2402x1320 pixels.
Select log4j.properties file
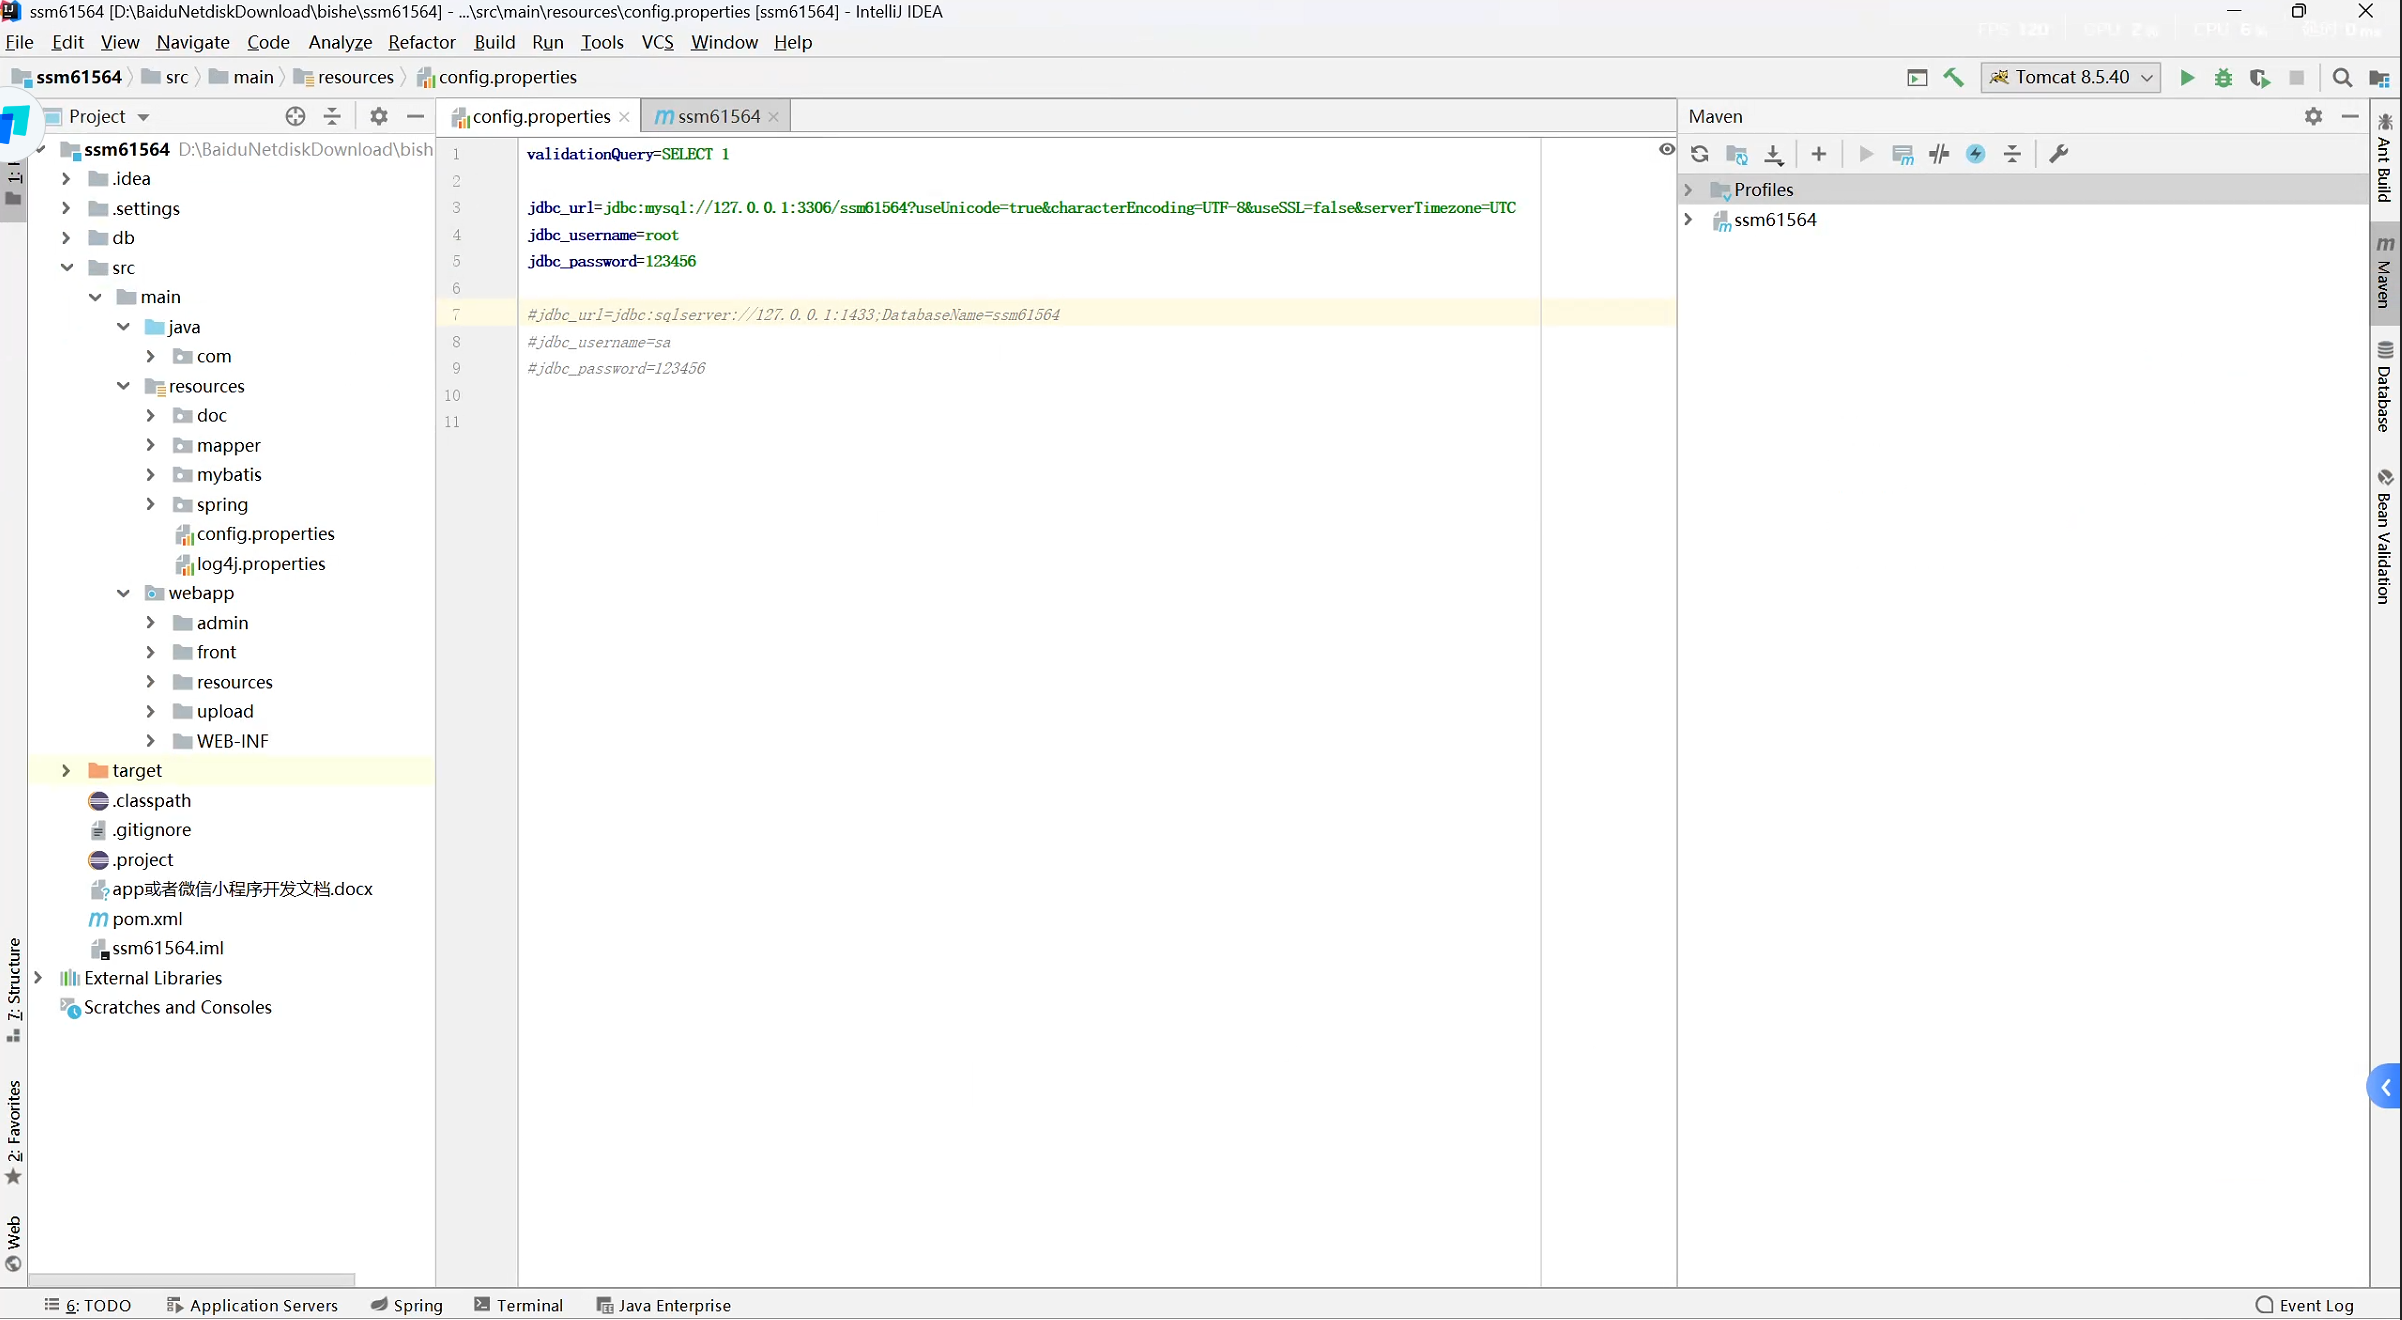coord(260,564)
